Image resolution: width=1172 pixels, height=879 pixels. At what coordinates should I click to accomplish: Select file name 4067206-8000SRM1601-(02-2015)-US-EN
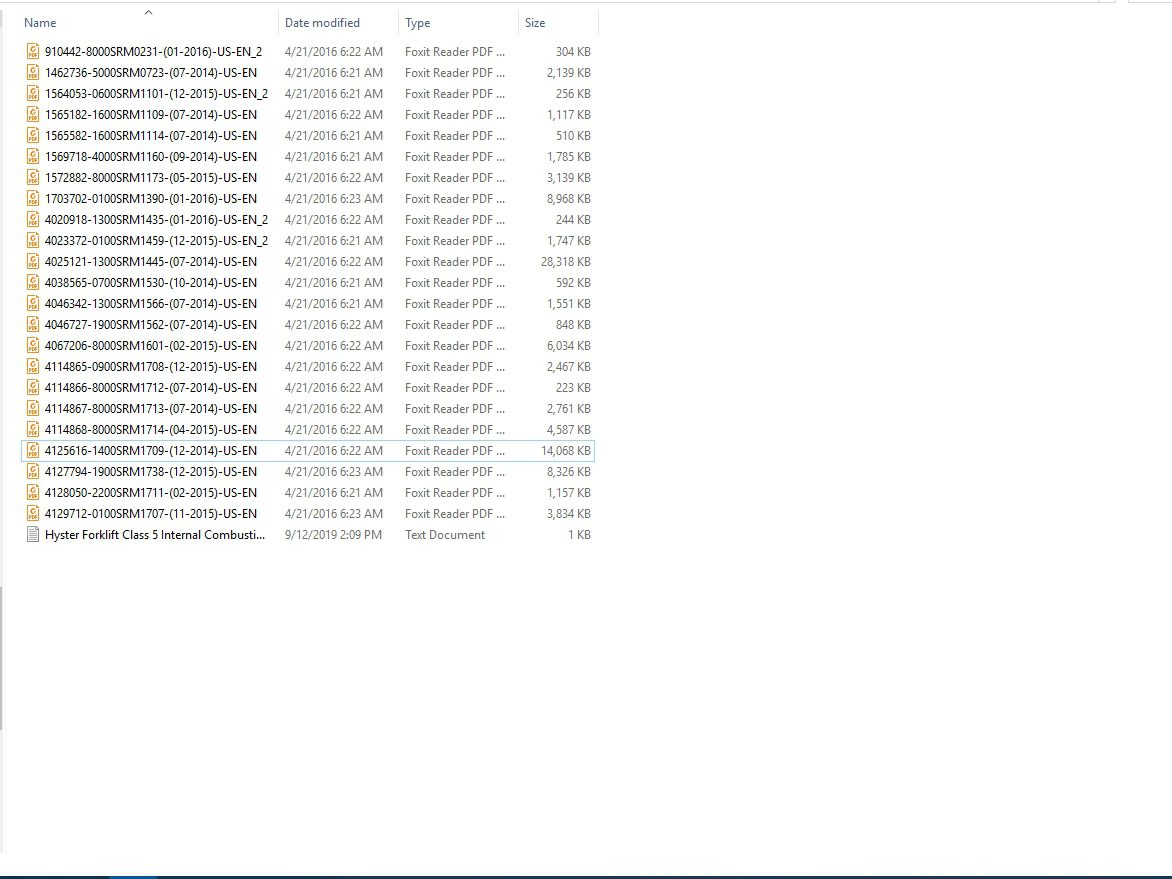pos(151,345)
